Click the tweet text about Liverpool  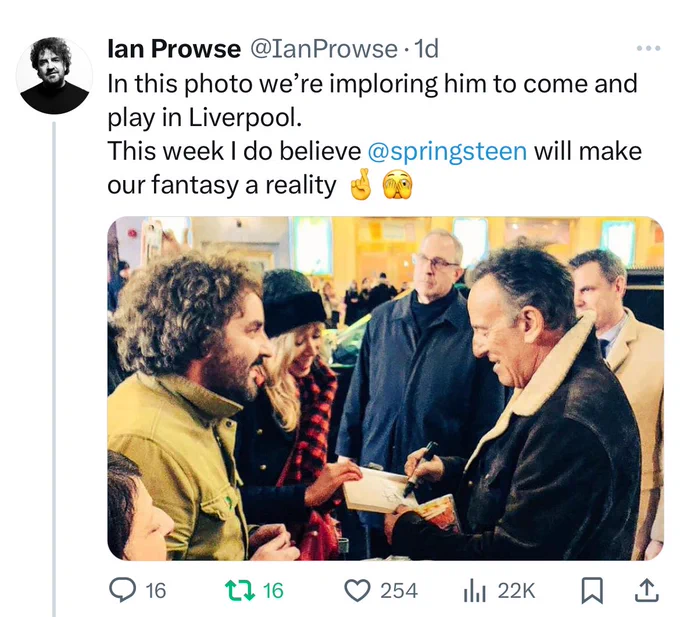(x=375, y=134)
